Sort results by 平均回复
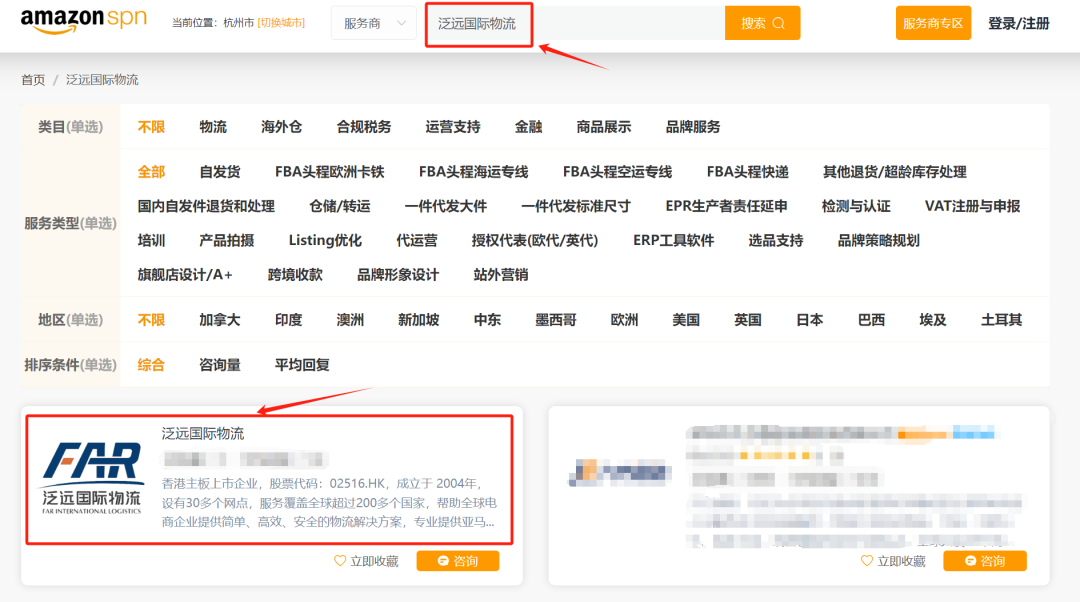Screen dimensions: 1080x602 (x=302, y=365)
